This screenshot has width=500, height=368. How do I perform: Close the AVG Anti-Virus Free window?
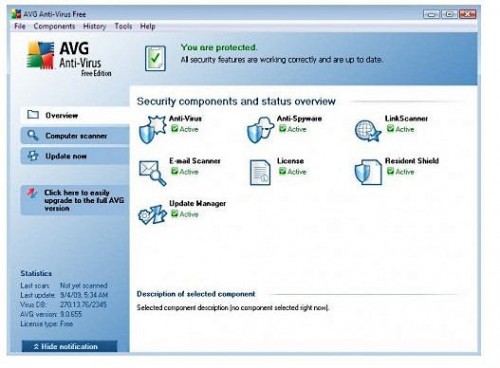click(x=467, y=14)
